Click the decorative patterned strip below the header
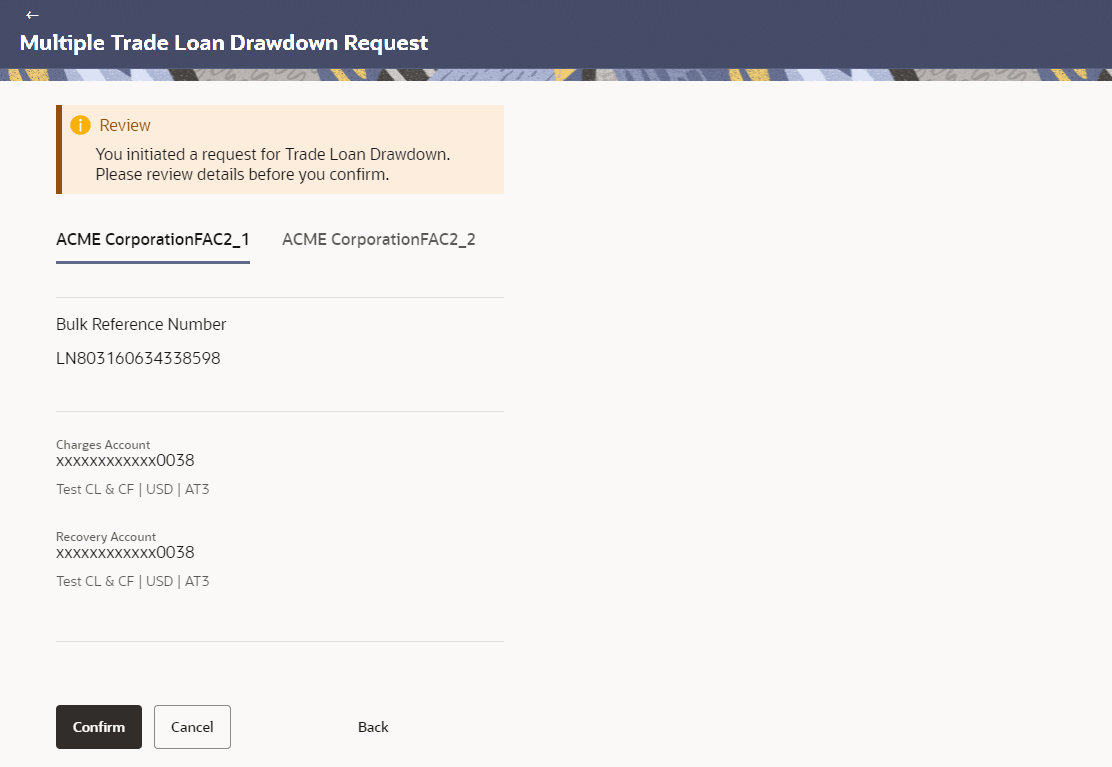 pos(556,75)
